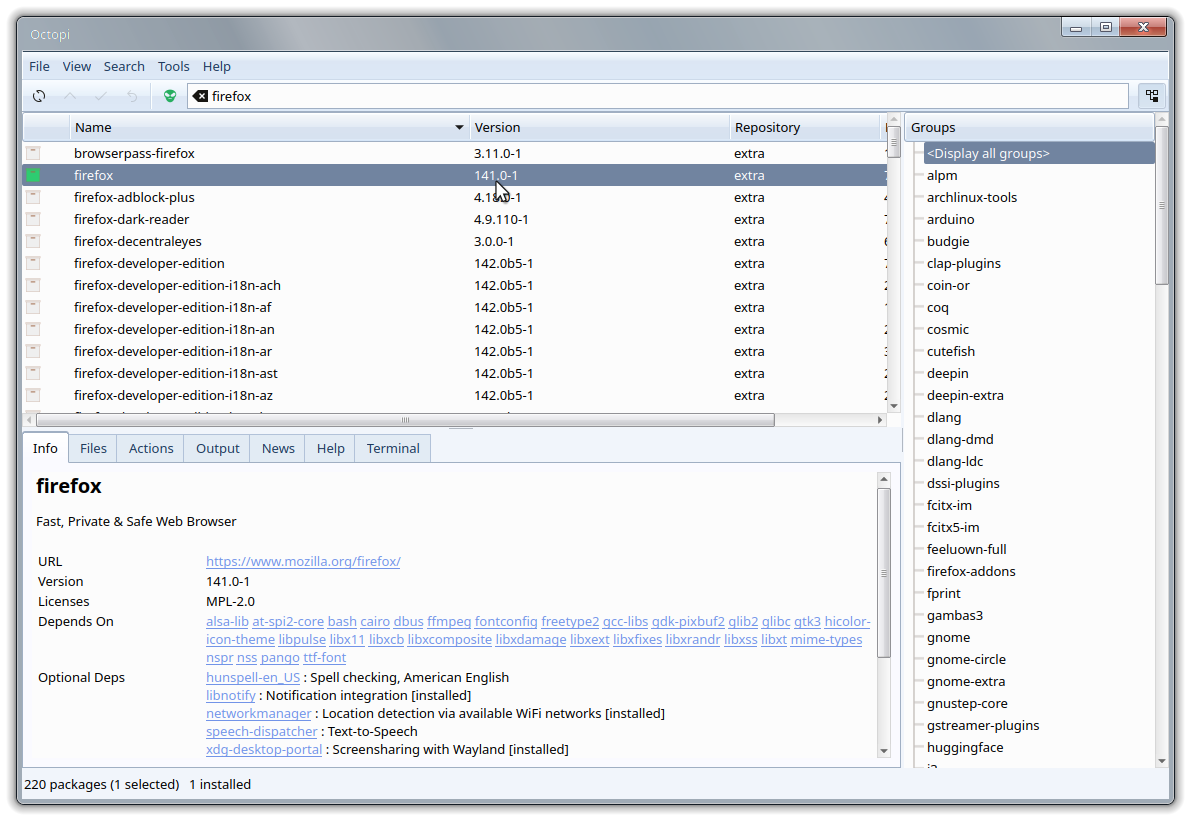Switch to the Output tab
The image size is (1191, 821).
coord(217,448)
